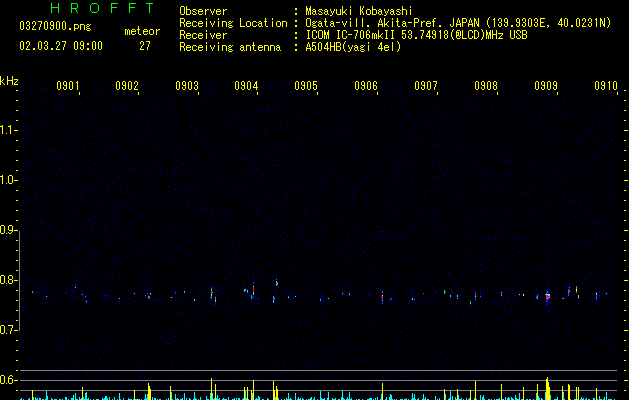Viewport: 629px width, 400px height.
Task: Click the 0.9 kHz axis label
Action: [x=8, y=230]
